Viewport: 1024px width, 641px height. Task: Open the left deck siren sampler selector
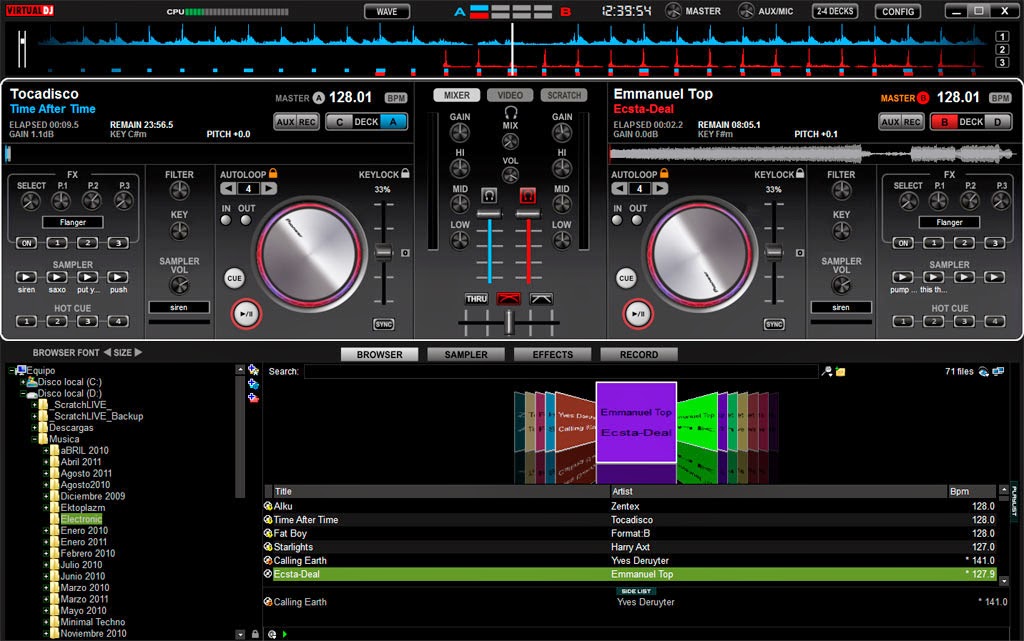[179, 307]
